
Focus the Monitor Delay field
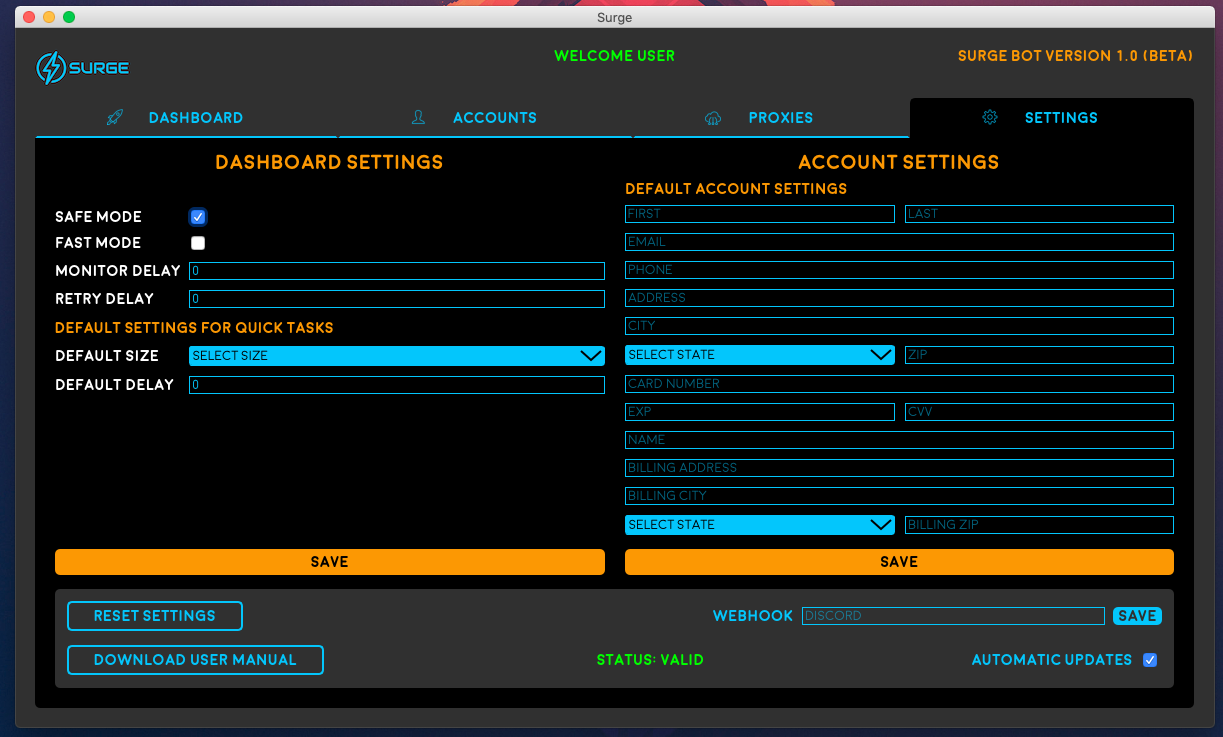(397, 271)
